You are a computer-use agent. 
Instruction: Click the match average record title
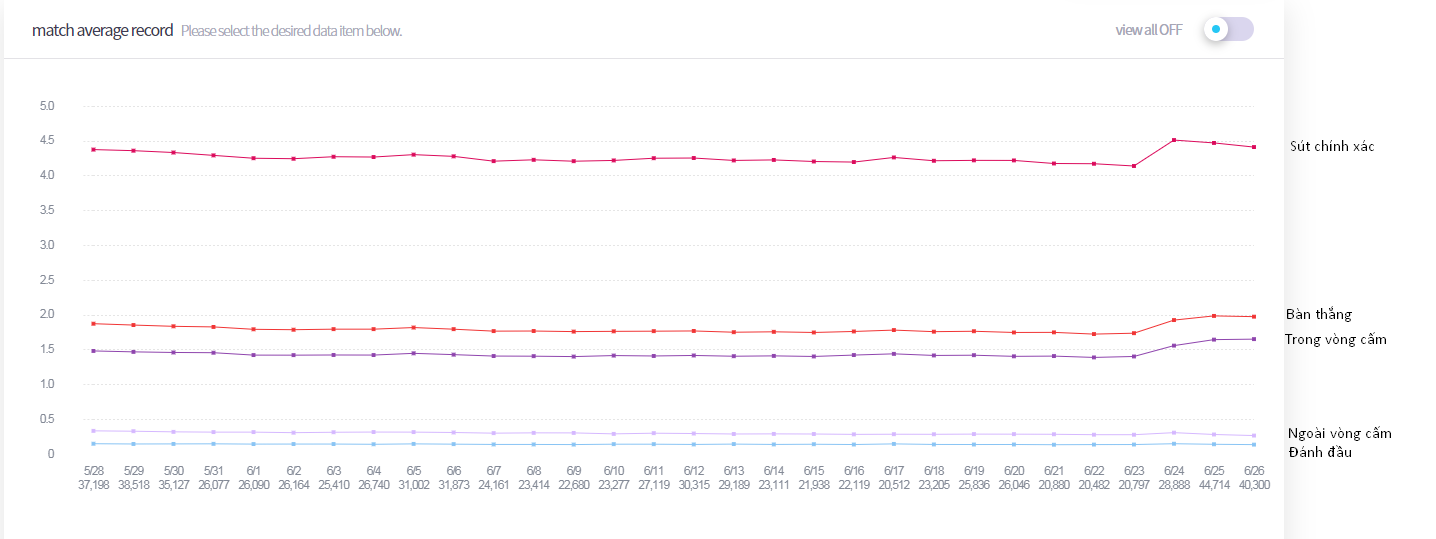click(102, 30)
